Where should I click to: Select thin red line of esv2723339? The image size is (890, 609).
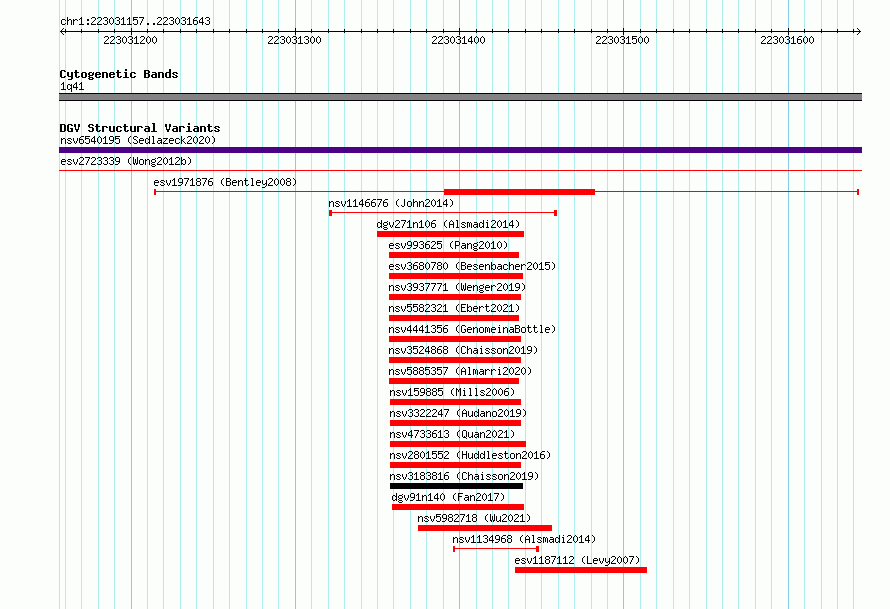pyautogui.click(x=460, y=170)
